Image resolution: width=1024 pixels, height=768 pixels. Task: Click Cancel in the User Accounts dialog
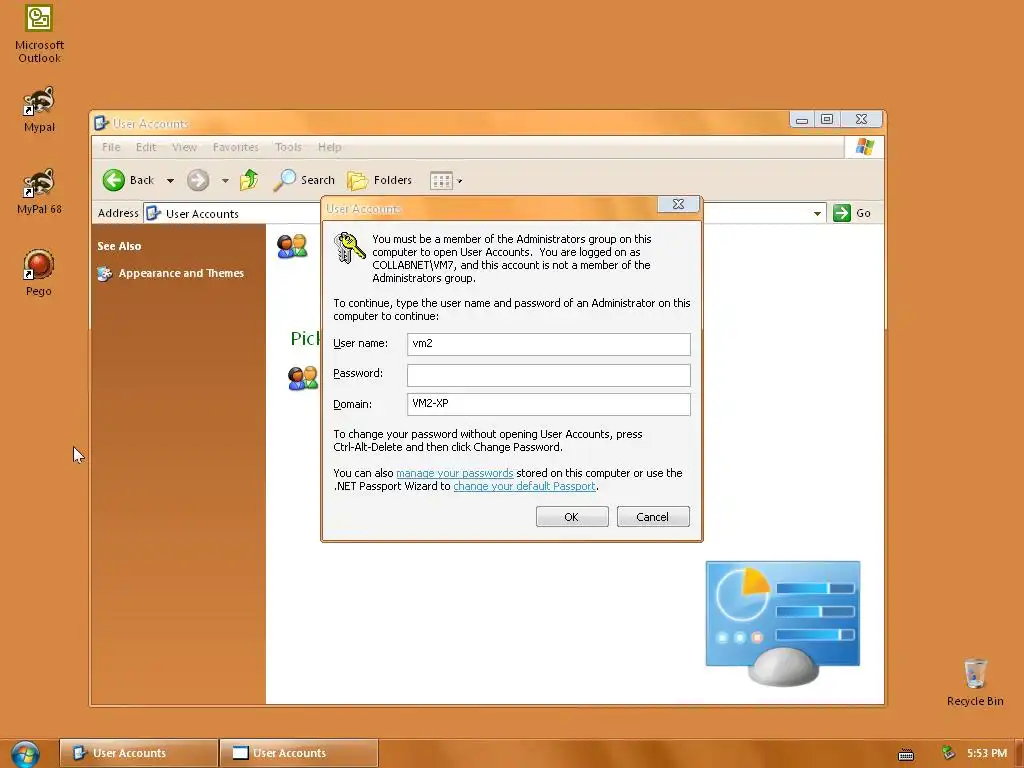click(652, 517)
